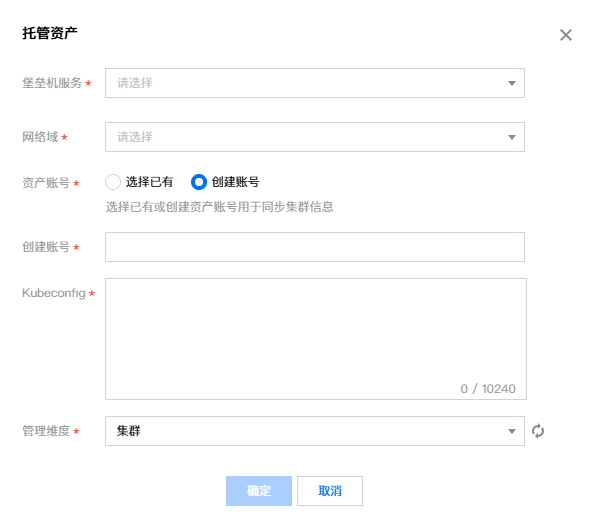Click the 托管资产 dialog title

tap(50, 33)
